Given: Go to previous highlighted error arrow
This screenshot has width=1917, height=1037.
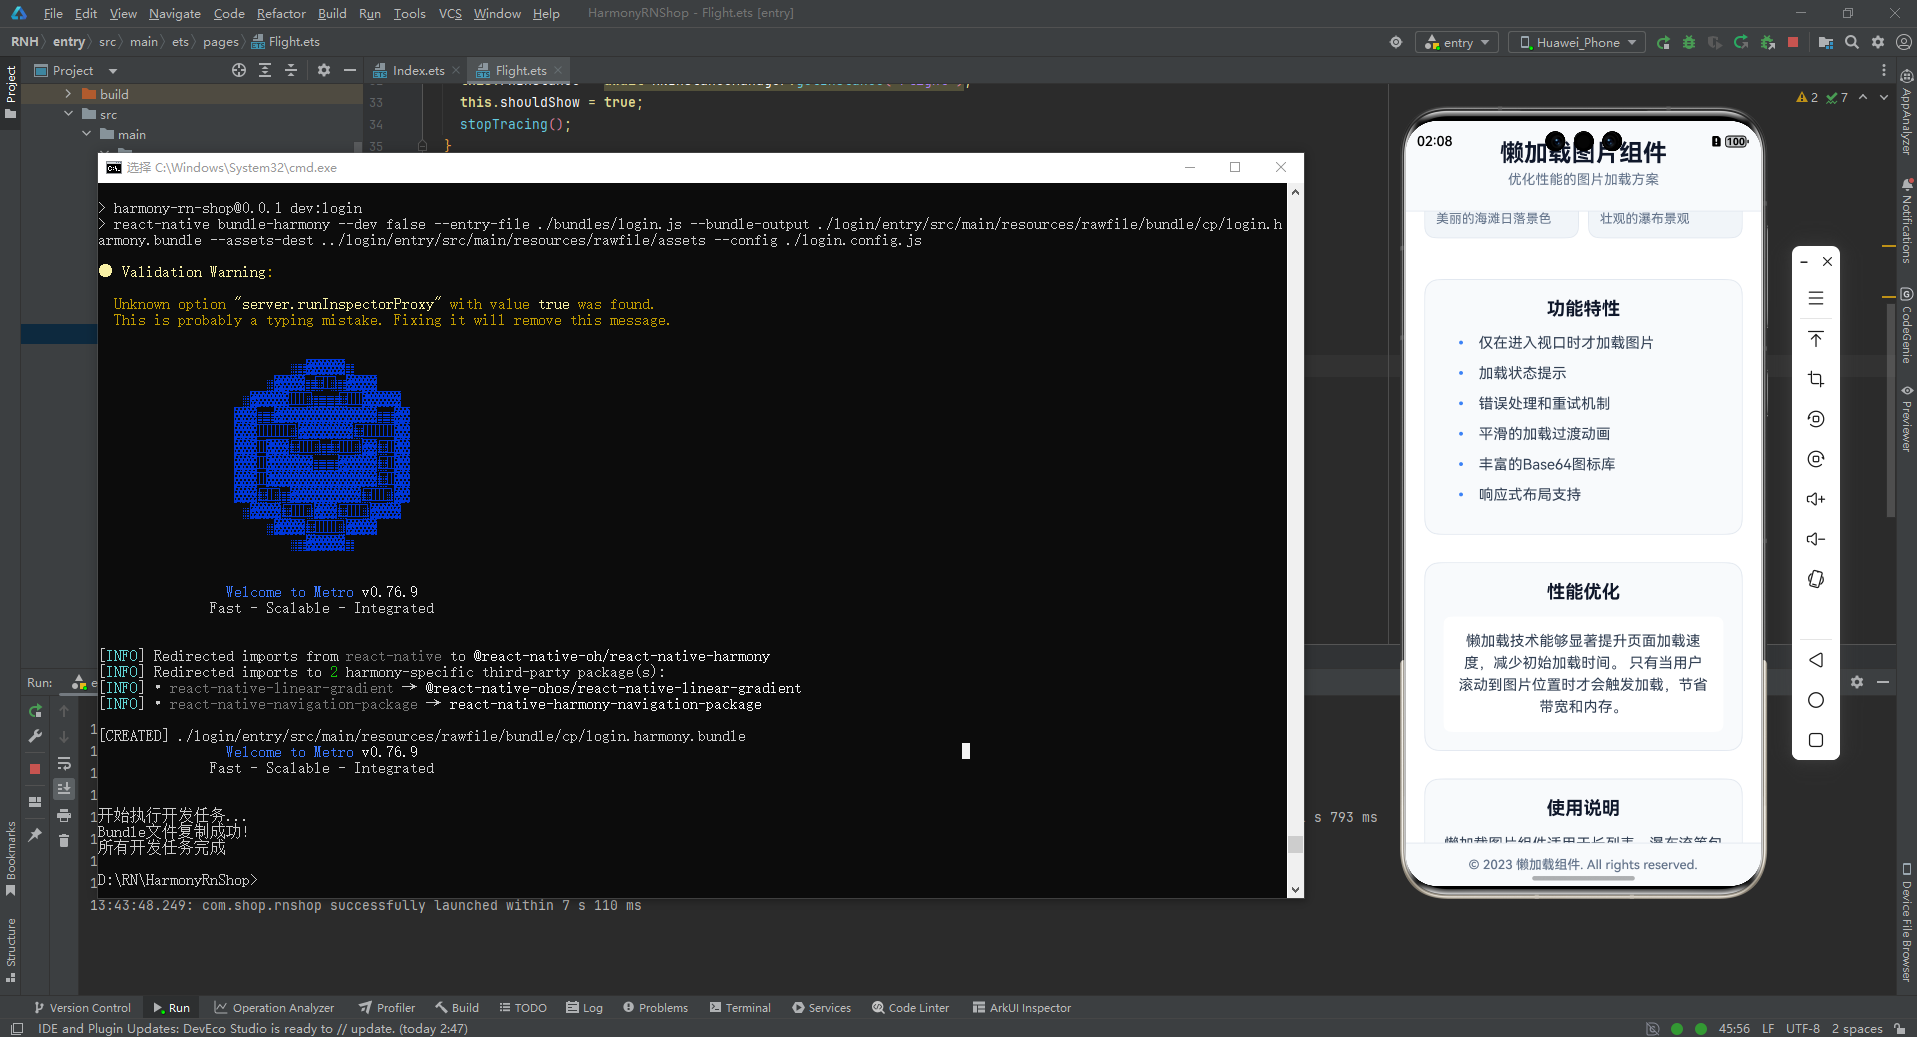Looking at the screenshot, I should pos(1863,97).
